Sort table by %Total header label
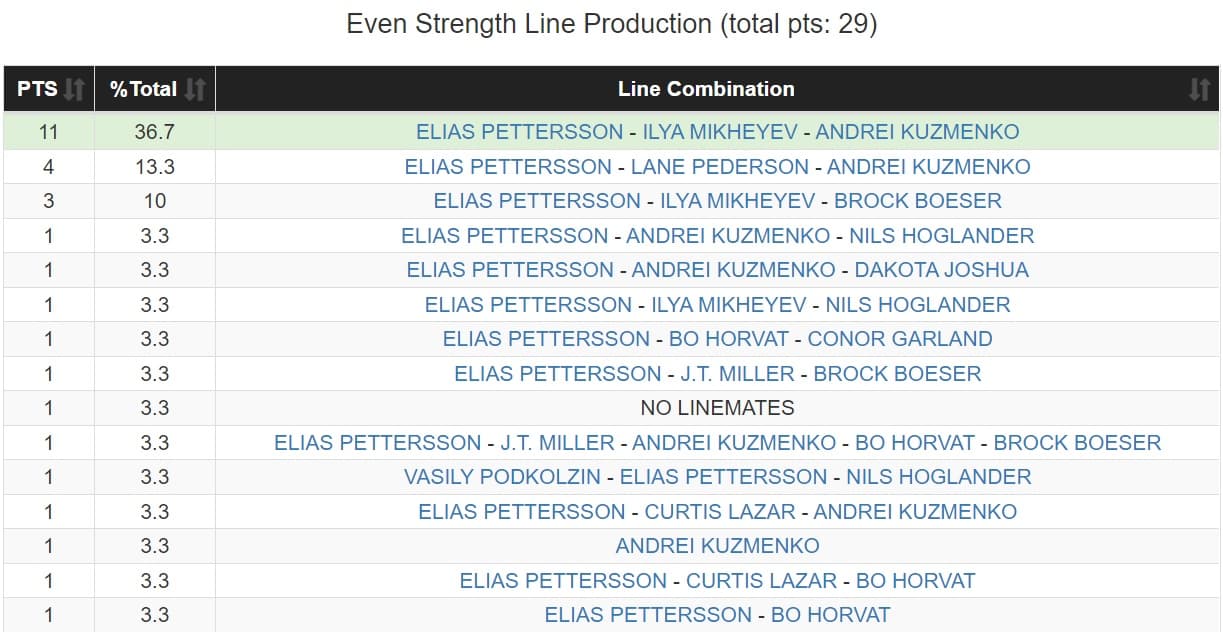This screenshot has width=1223, height=632. 143,89
